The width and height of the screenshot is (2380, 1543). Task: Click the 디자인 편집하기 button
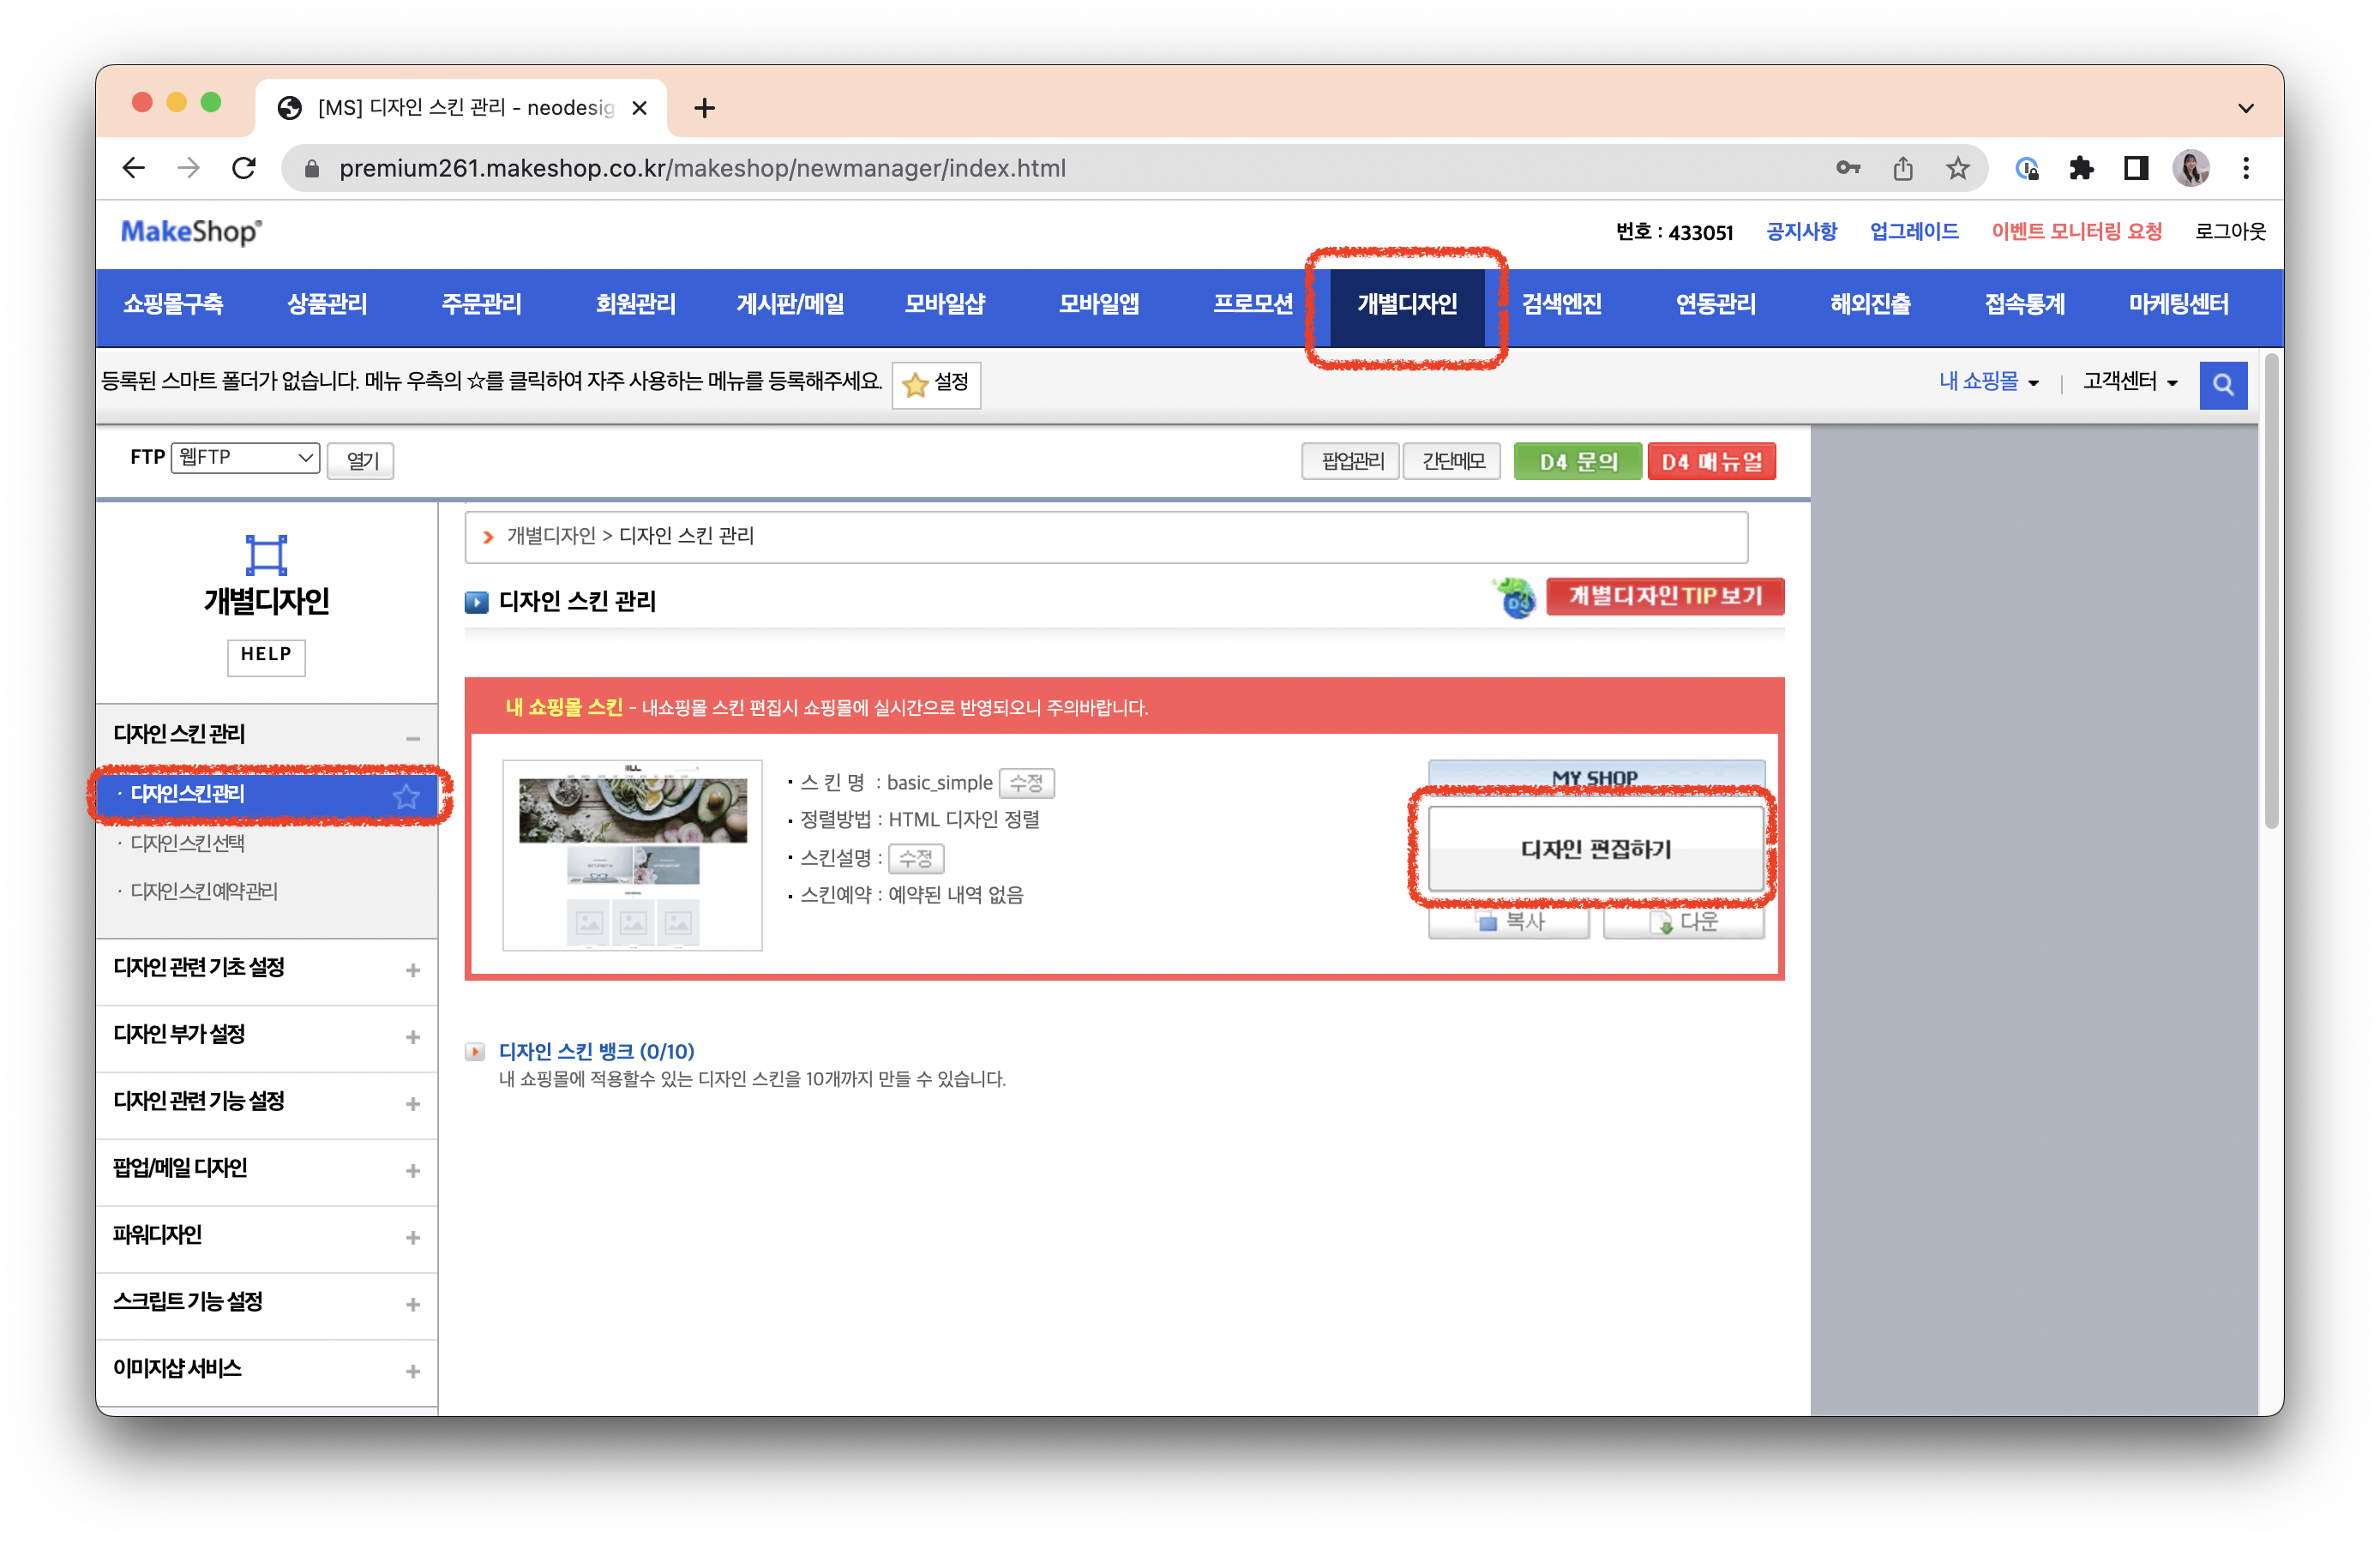[x=1595, y=849]
